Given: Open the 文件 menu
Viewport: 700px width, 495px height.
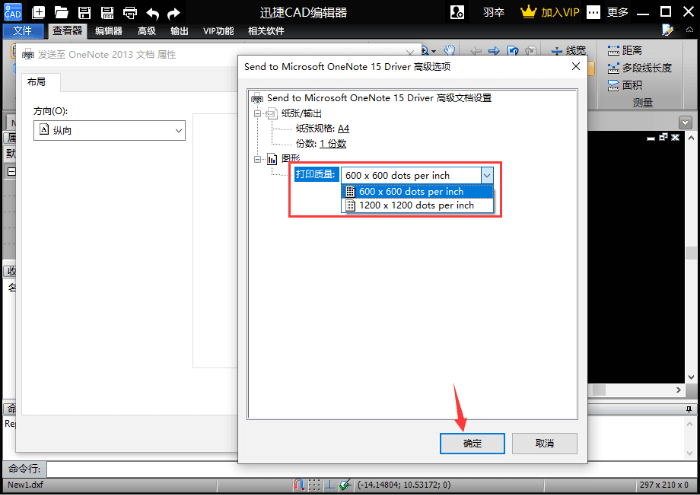Looking at the screenshot, I should click(23, 30).
